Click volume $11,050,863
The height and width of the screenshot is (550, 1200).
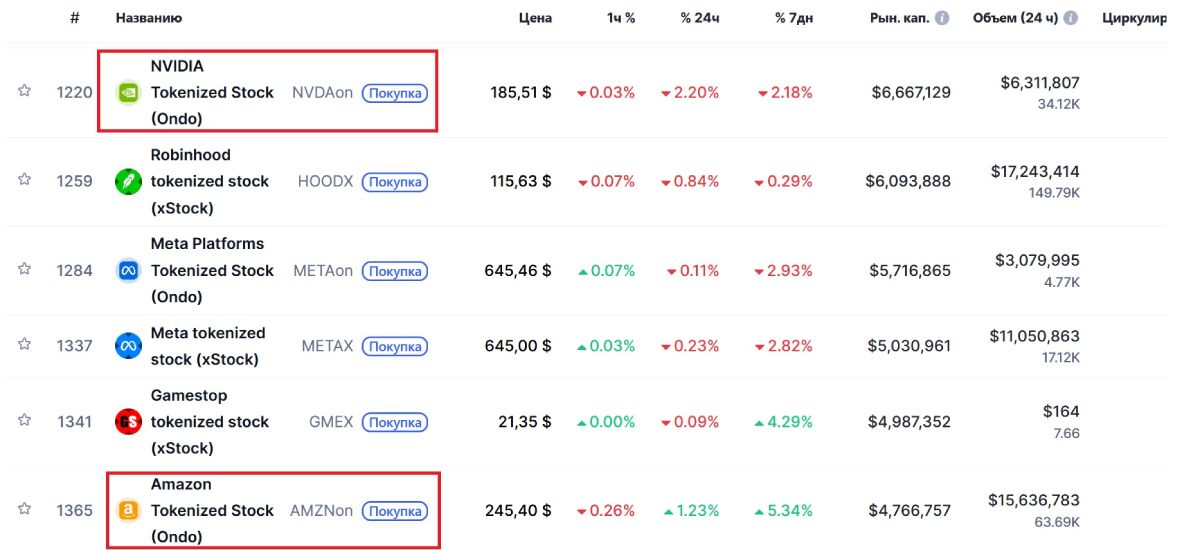(x=1035, y=337)
